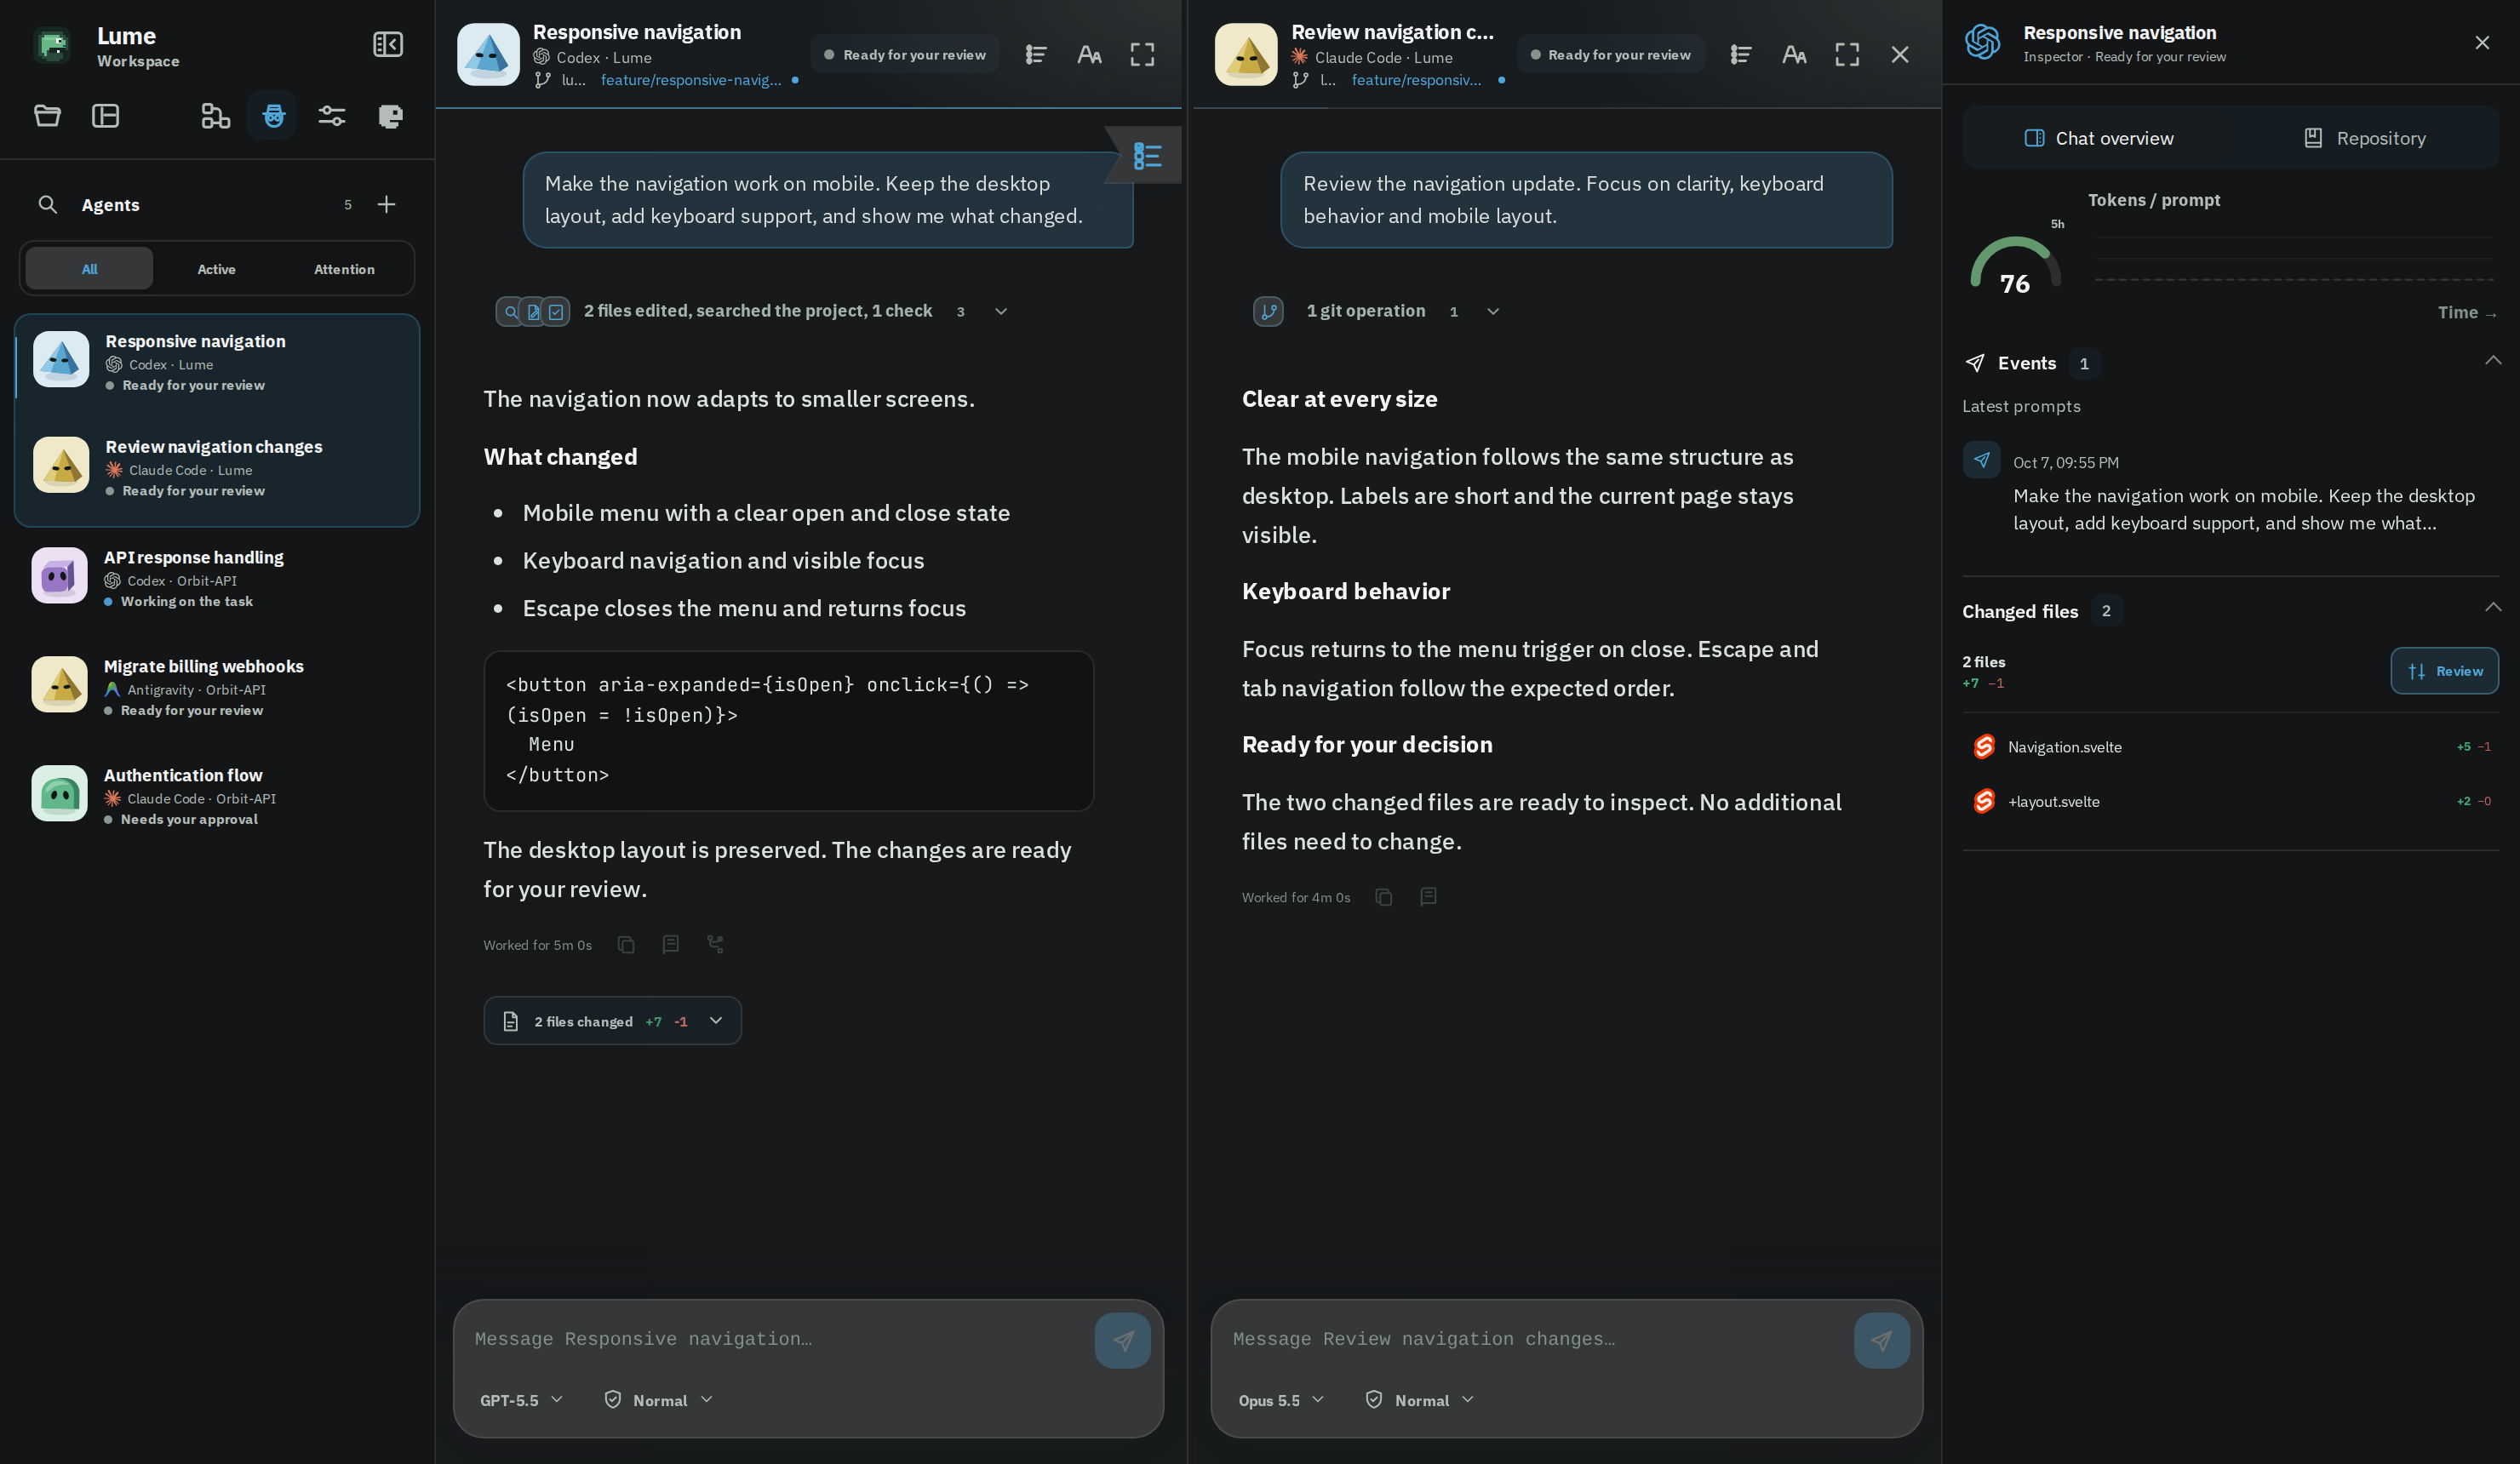
Task: Select API response handling agent
Action: 216,577
